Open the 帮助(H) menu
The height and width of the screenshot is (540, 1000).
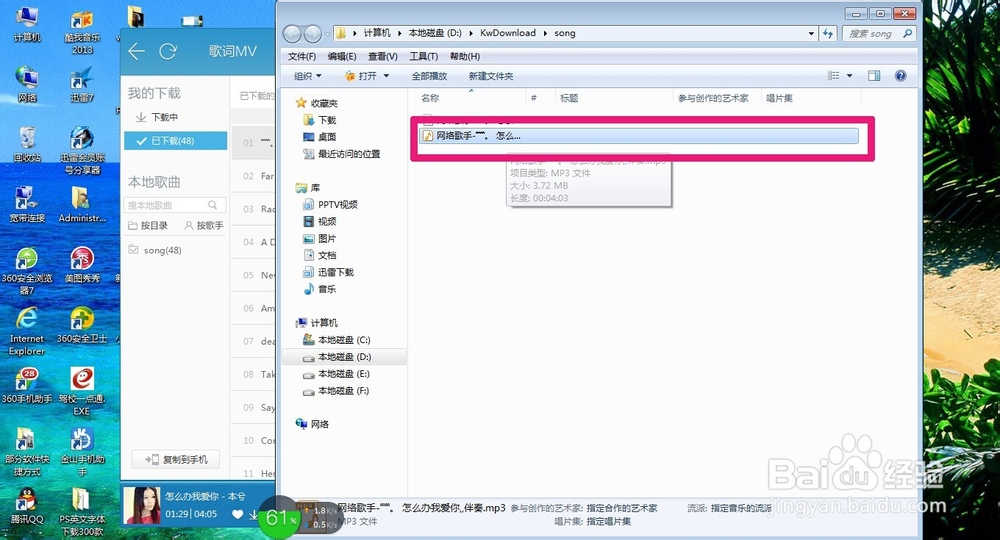465,56
